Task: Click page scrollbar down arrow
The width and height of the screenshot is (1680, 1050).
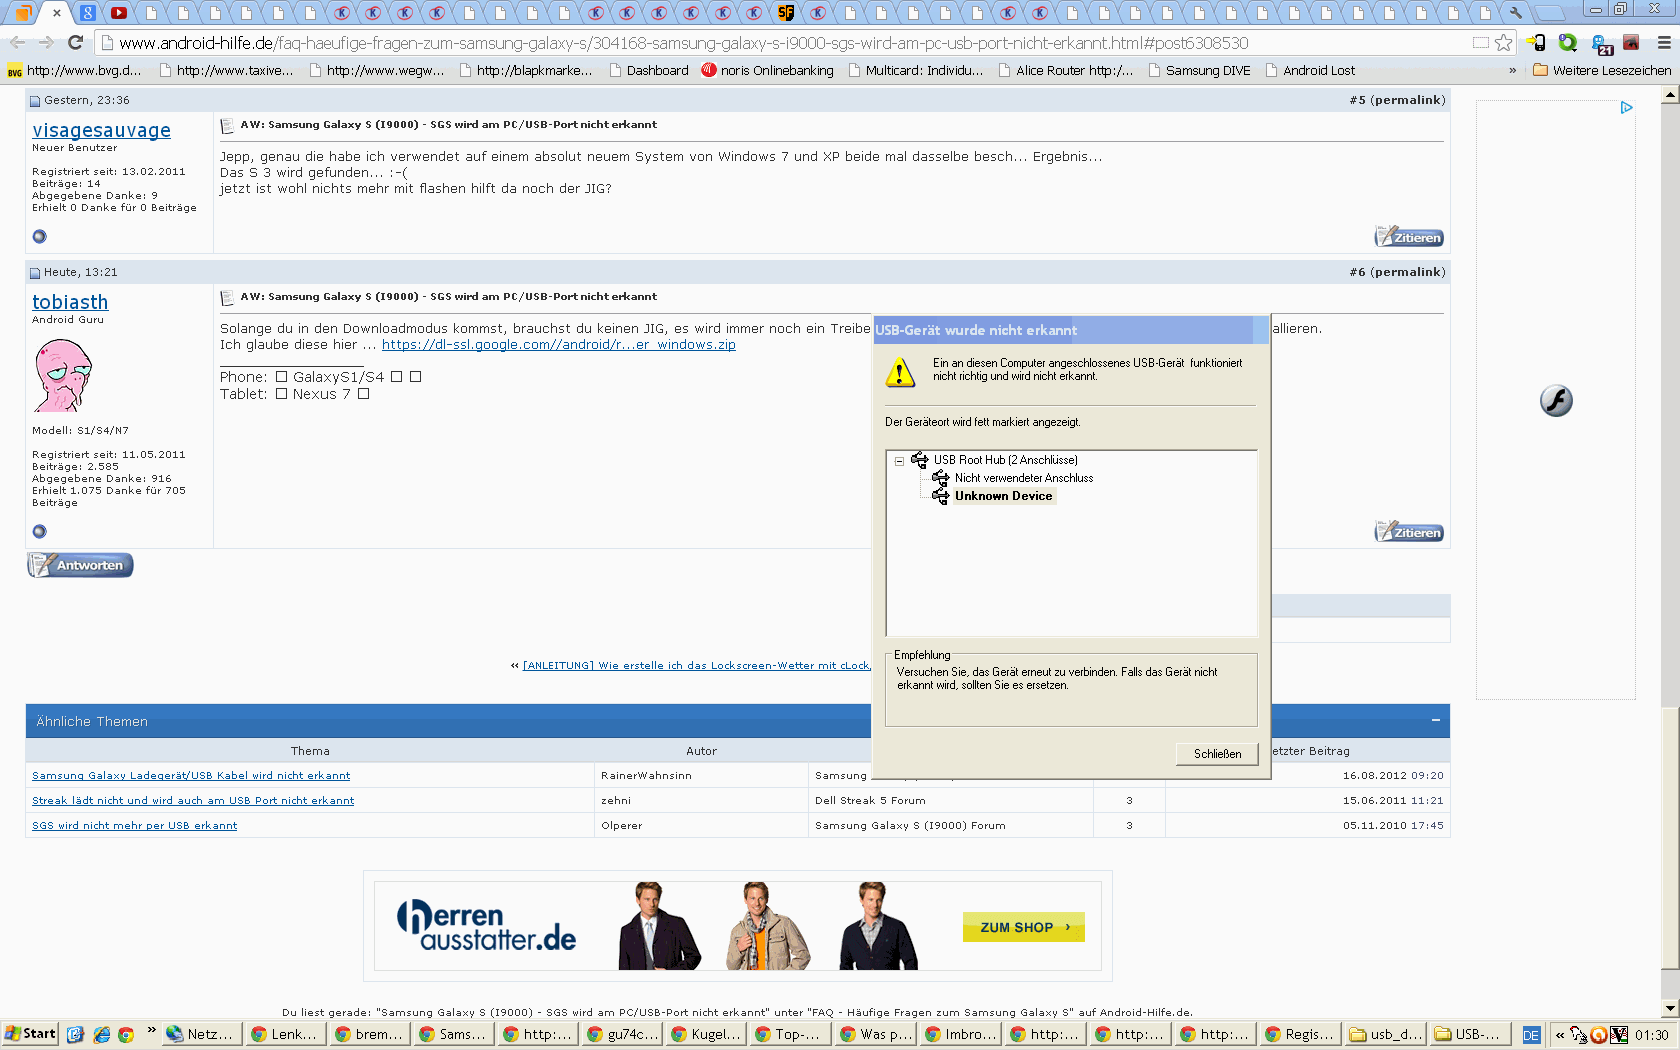Action: click(x=1670, y=1008)
